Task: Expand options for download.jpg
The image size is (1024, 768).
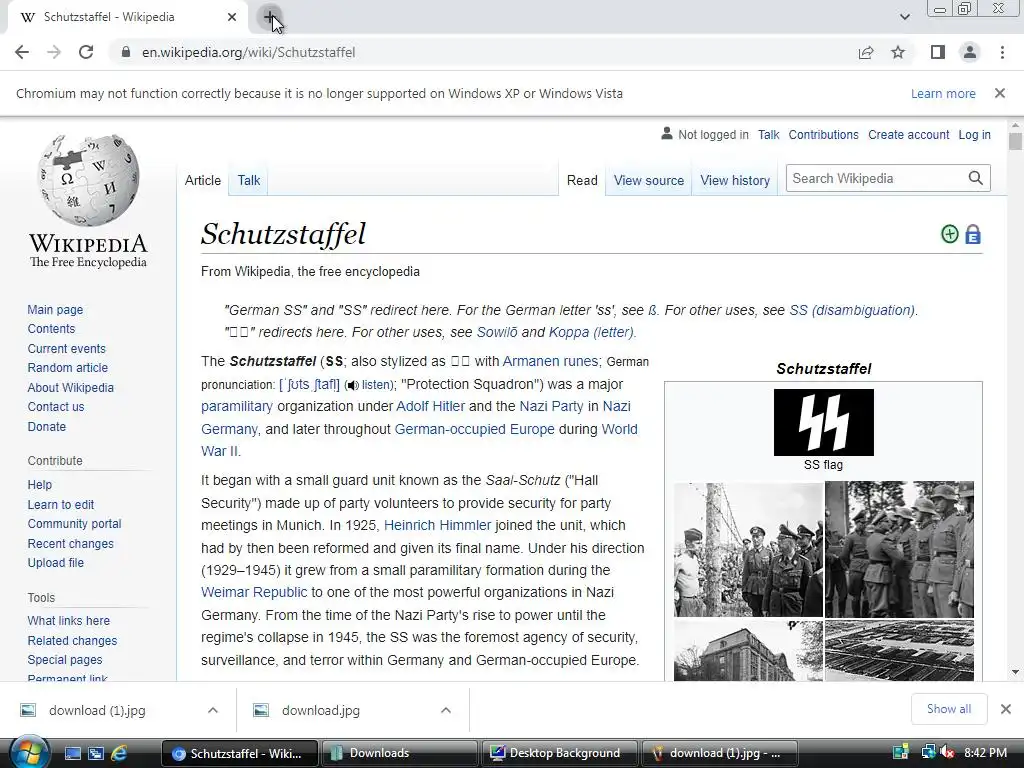Action: click(446, 710)
